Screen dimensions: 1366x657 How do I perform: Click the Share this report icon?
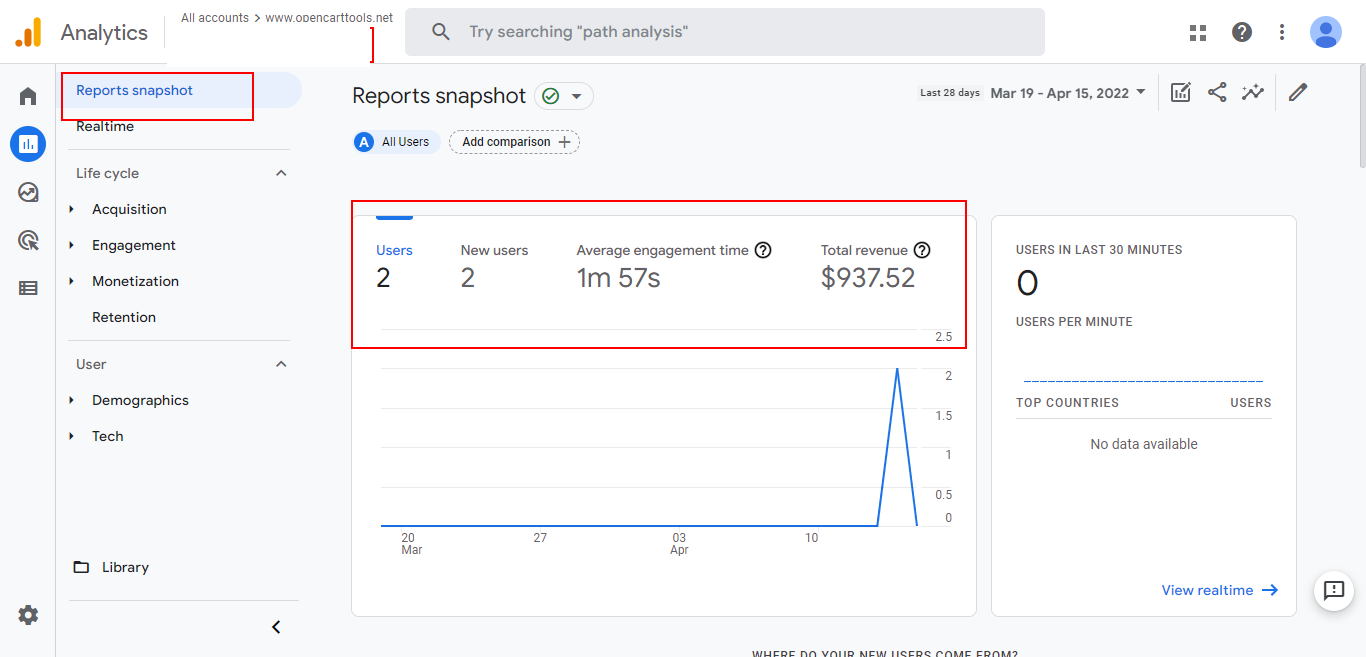pyautogui.click(x=1217, y=93)
